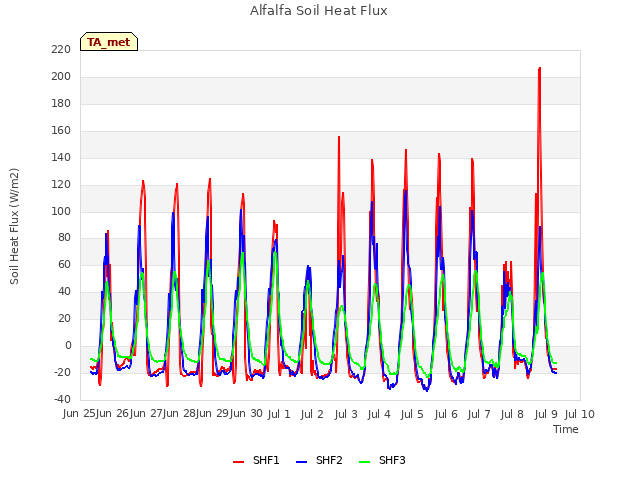Click the Soil Heat Flux (W/m2) axis label
The width and height of the screenshot is (640, 480).
pyautogui.click(x=14, y=226)
